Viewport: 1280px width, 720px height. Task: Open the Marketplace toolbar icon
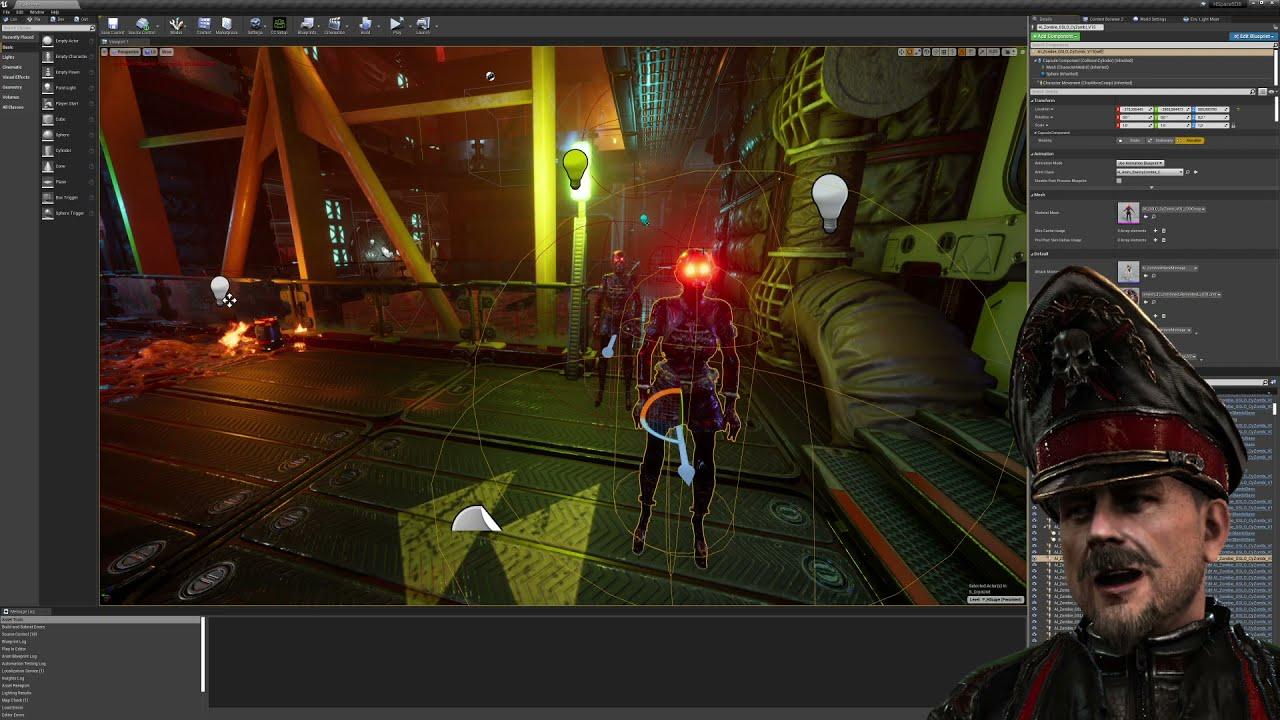pos(227,24)
